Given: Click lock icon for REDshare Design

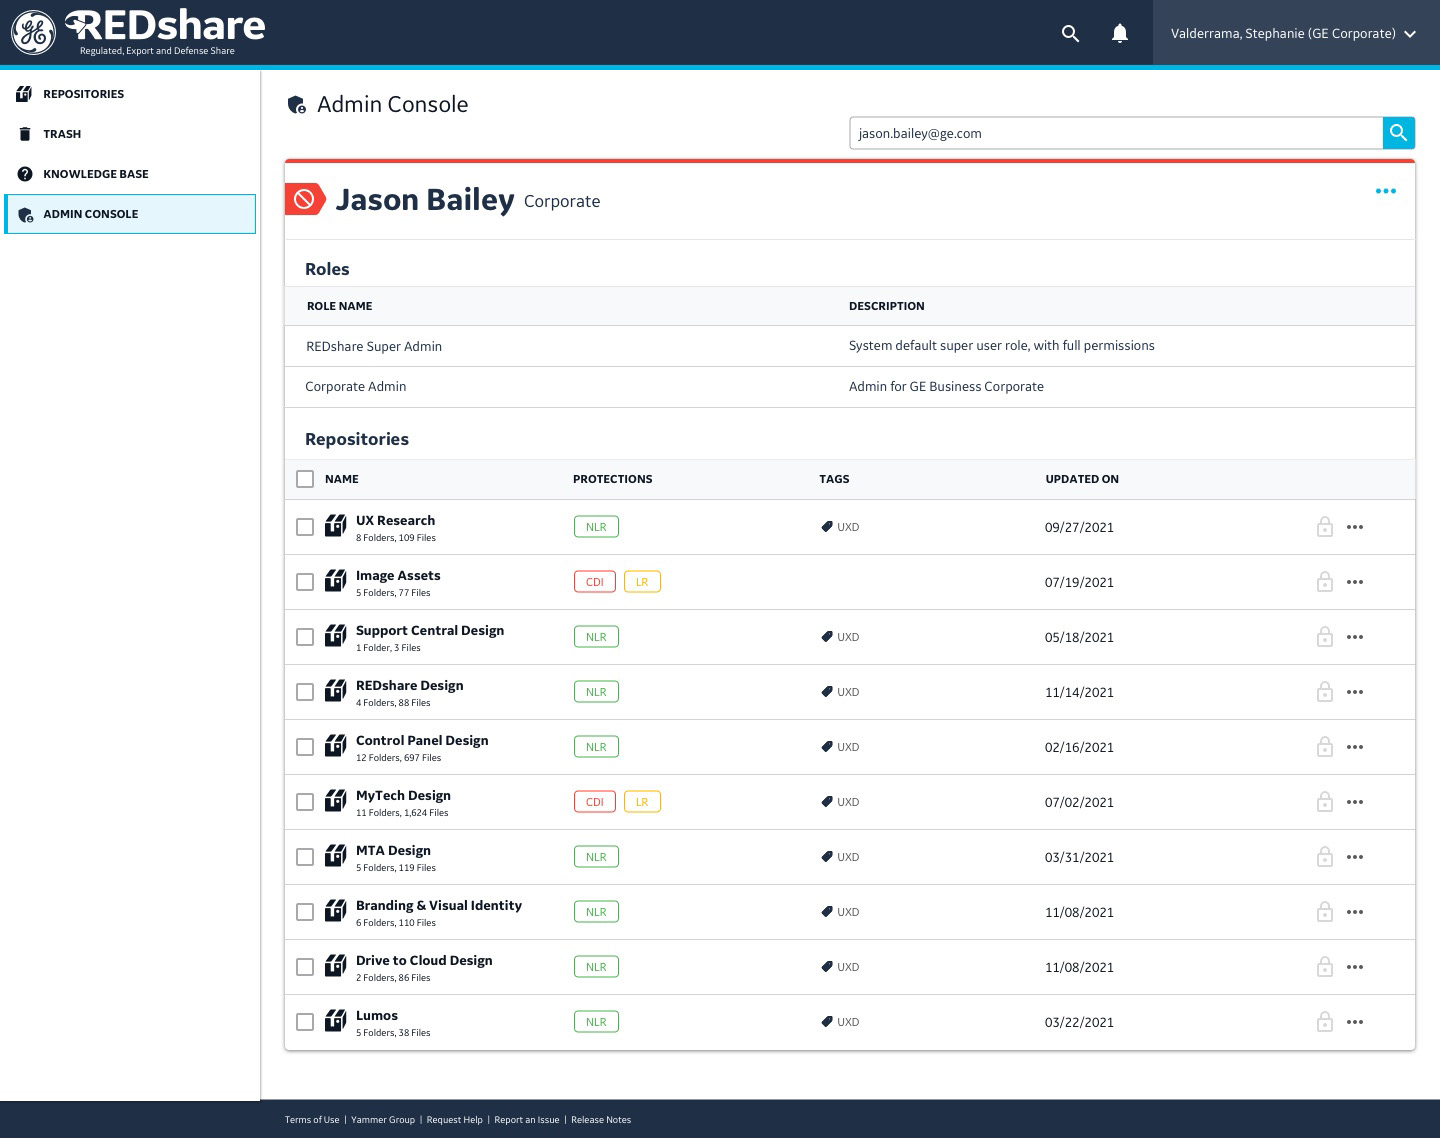Looking at the screenshot, I should (1325, 691).
